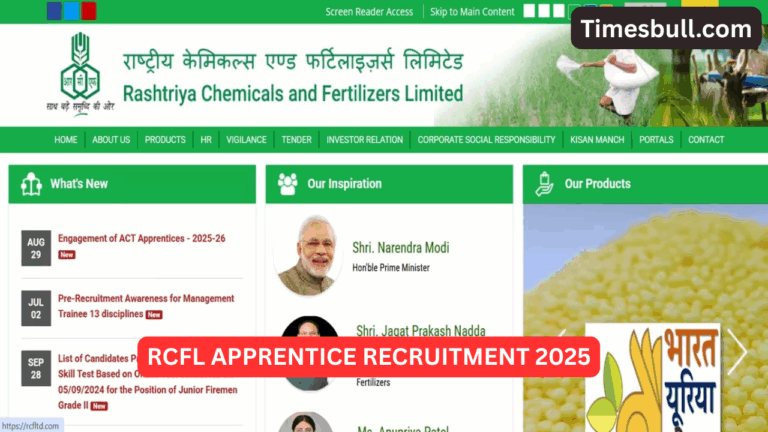This screenshot has width=768, height=432.
Task: Click the red YouTube square icon
Action: pos(89,11)
